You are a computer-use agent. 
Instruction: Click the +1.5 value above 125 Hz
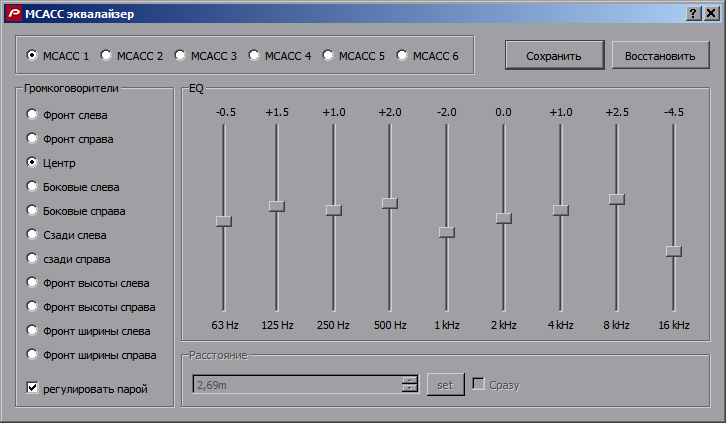tap(277, 112)
